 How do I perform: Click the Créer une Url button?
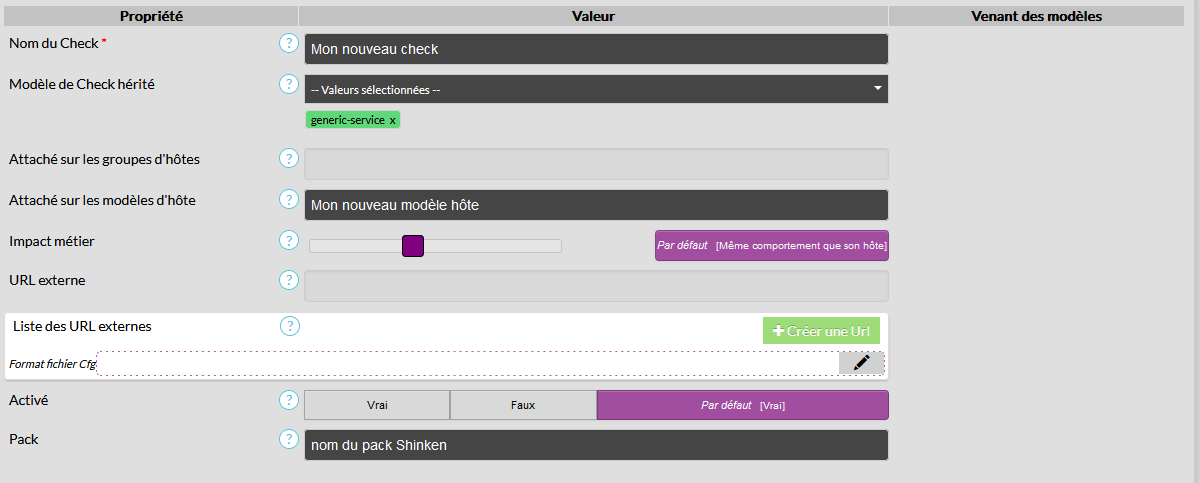821,331
